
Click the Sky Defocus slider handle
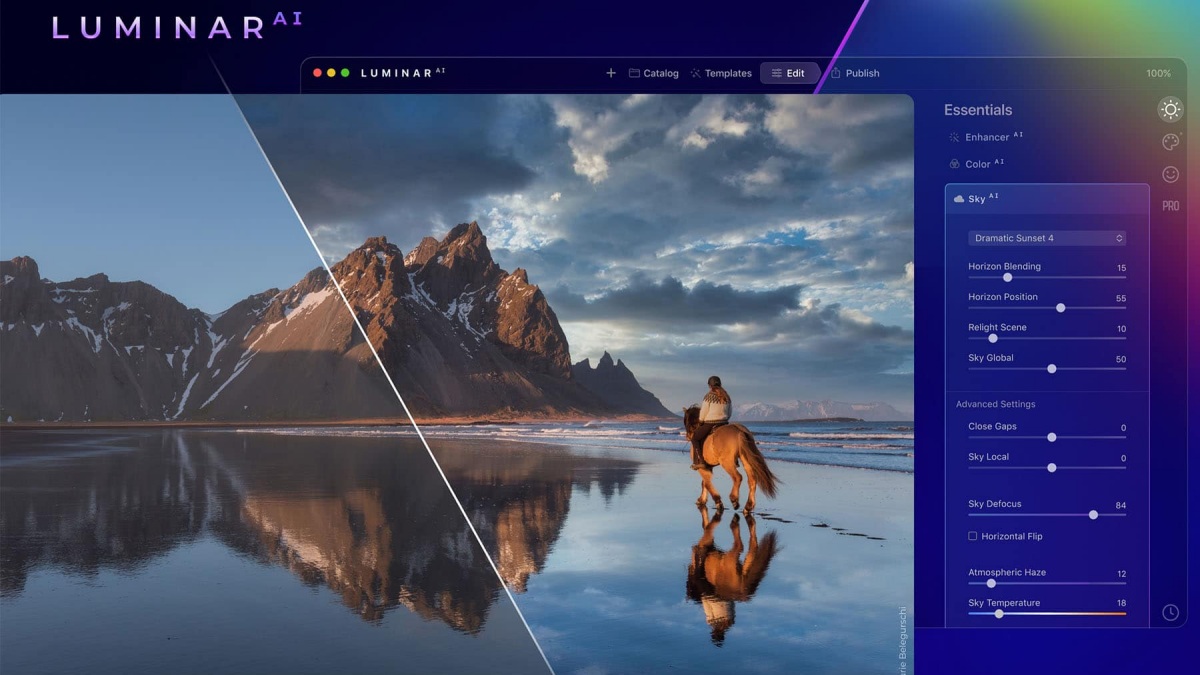(x=1093, y=514)
